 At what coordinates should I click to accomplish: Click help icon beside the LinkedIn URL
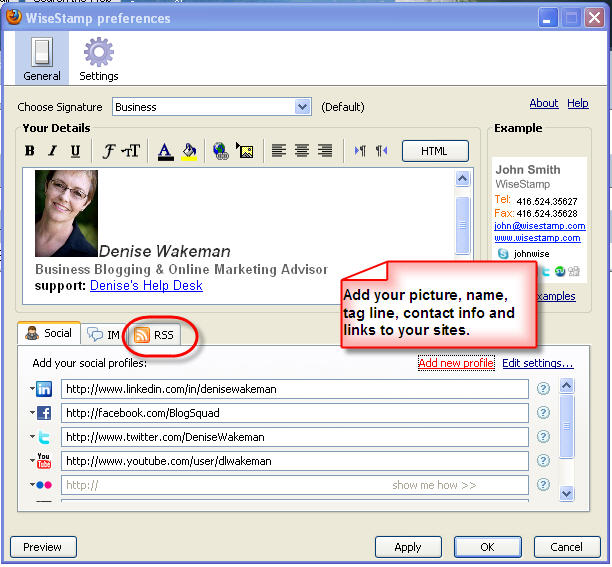pos(544,389)
